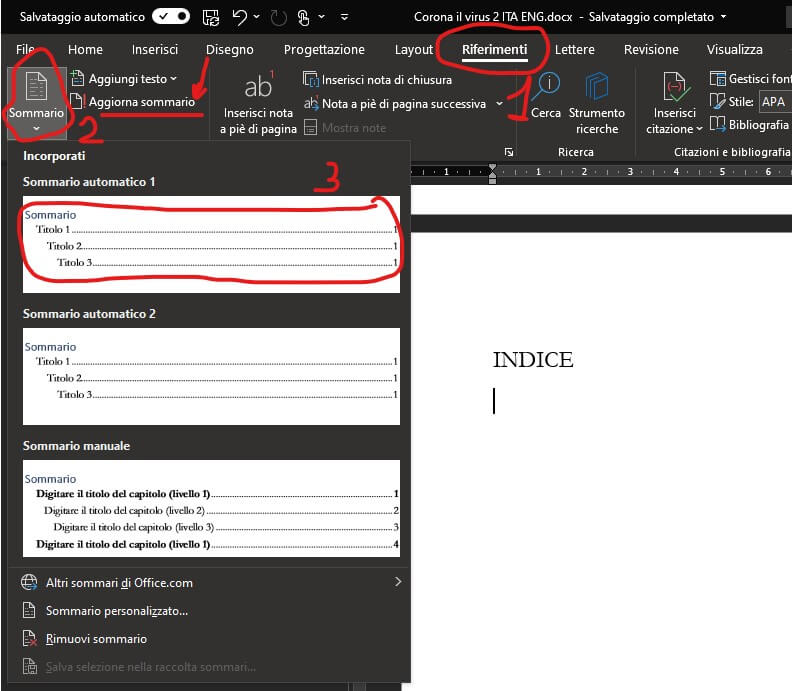The image size is (792, 691).
Task: Switch to the Layout tab
Action: 414,50
